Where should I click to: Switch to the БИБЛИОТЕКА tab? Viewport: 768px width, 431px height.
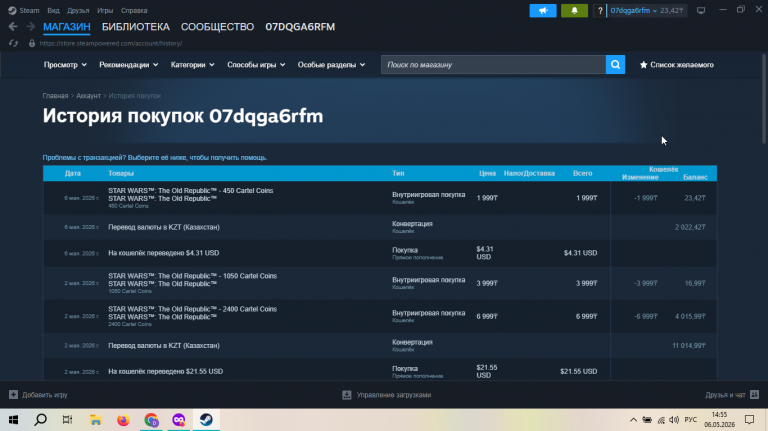point(136,27)
